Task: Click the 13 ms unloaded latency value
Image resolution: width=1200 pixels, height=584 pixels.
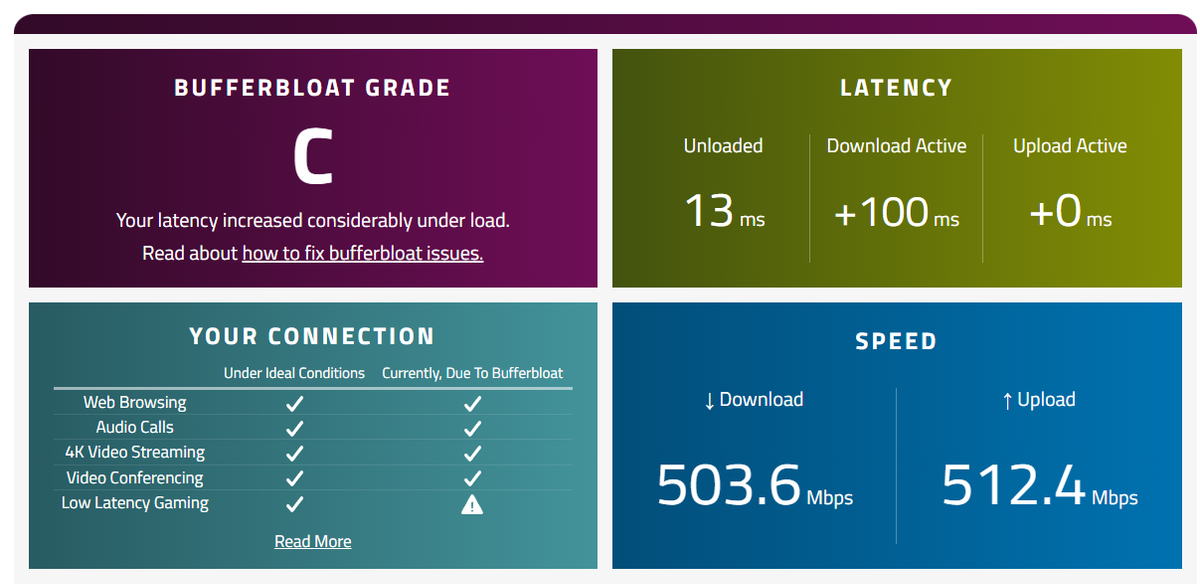Action: (724, 212)
